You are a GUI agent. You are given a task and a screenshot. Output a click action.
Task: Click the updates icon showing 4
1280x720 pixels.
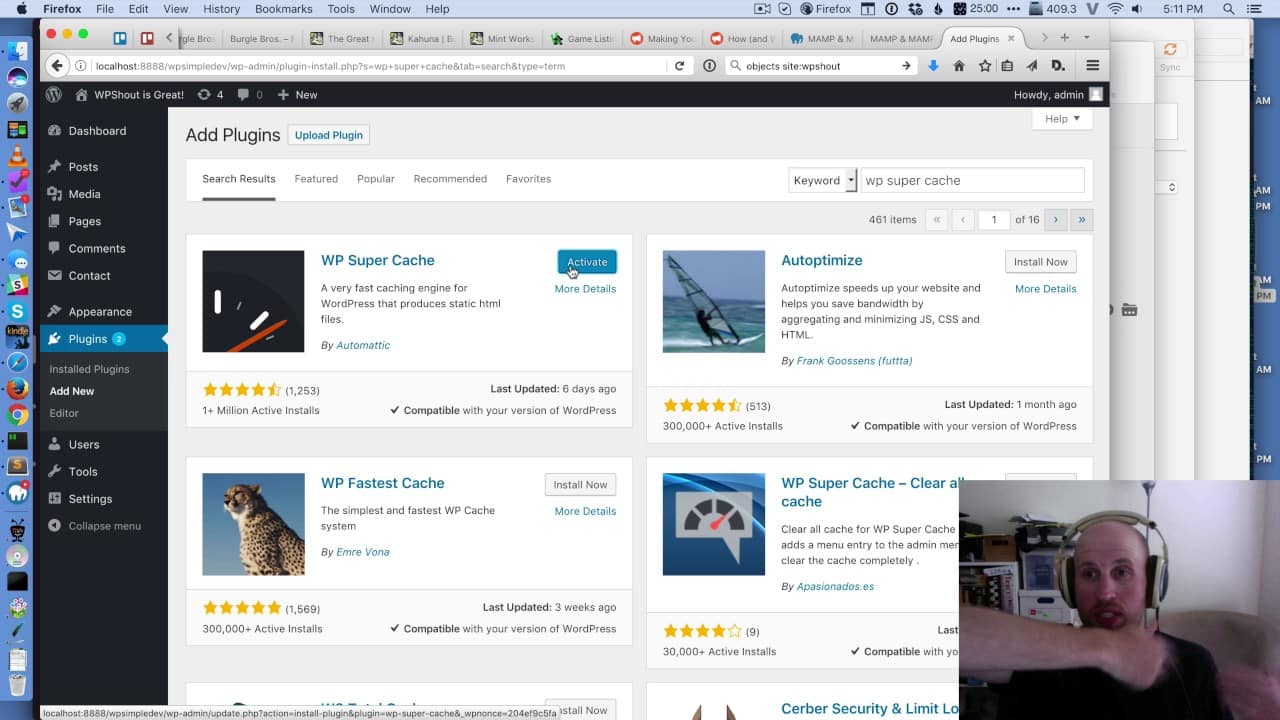coord(210,95)
